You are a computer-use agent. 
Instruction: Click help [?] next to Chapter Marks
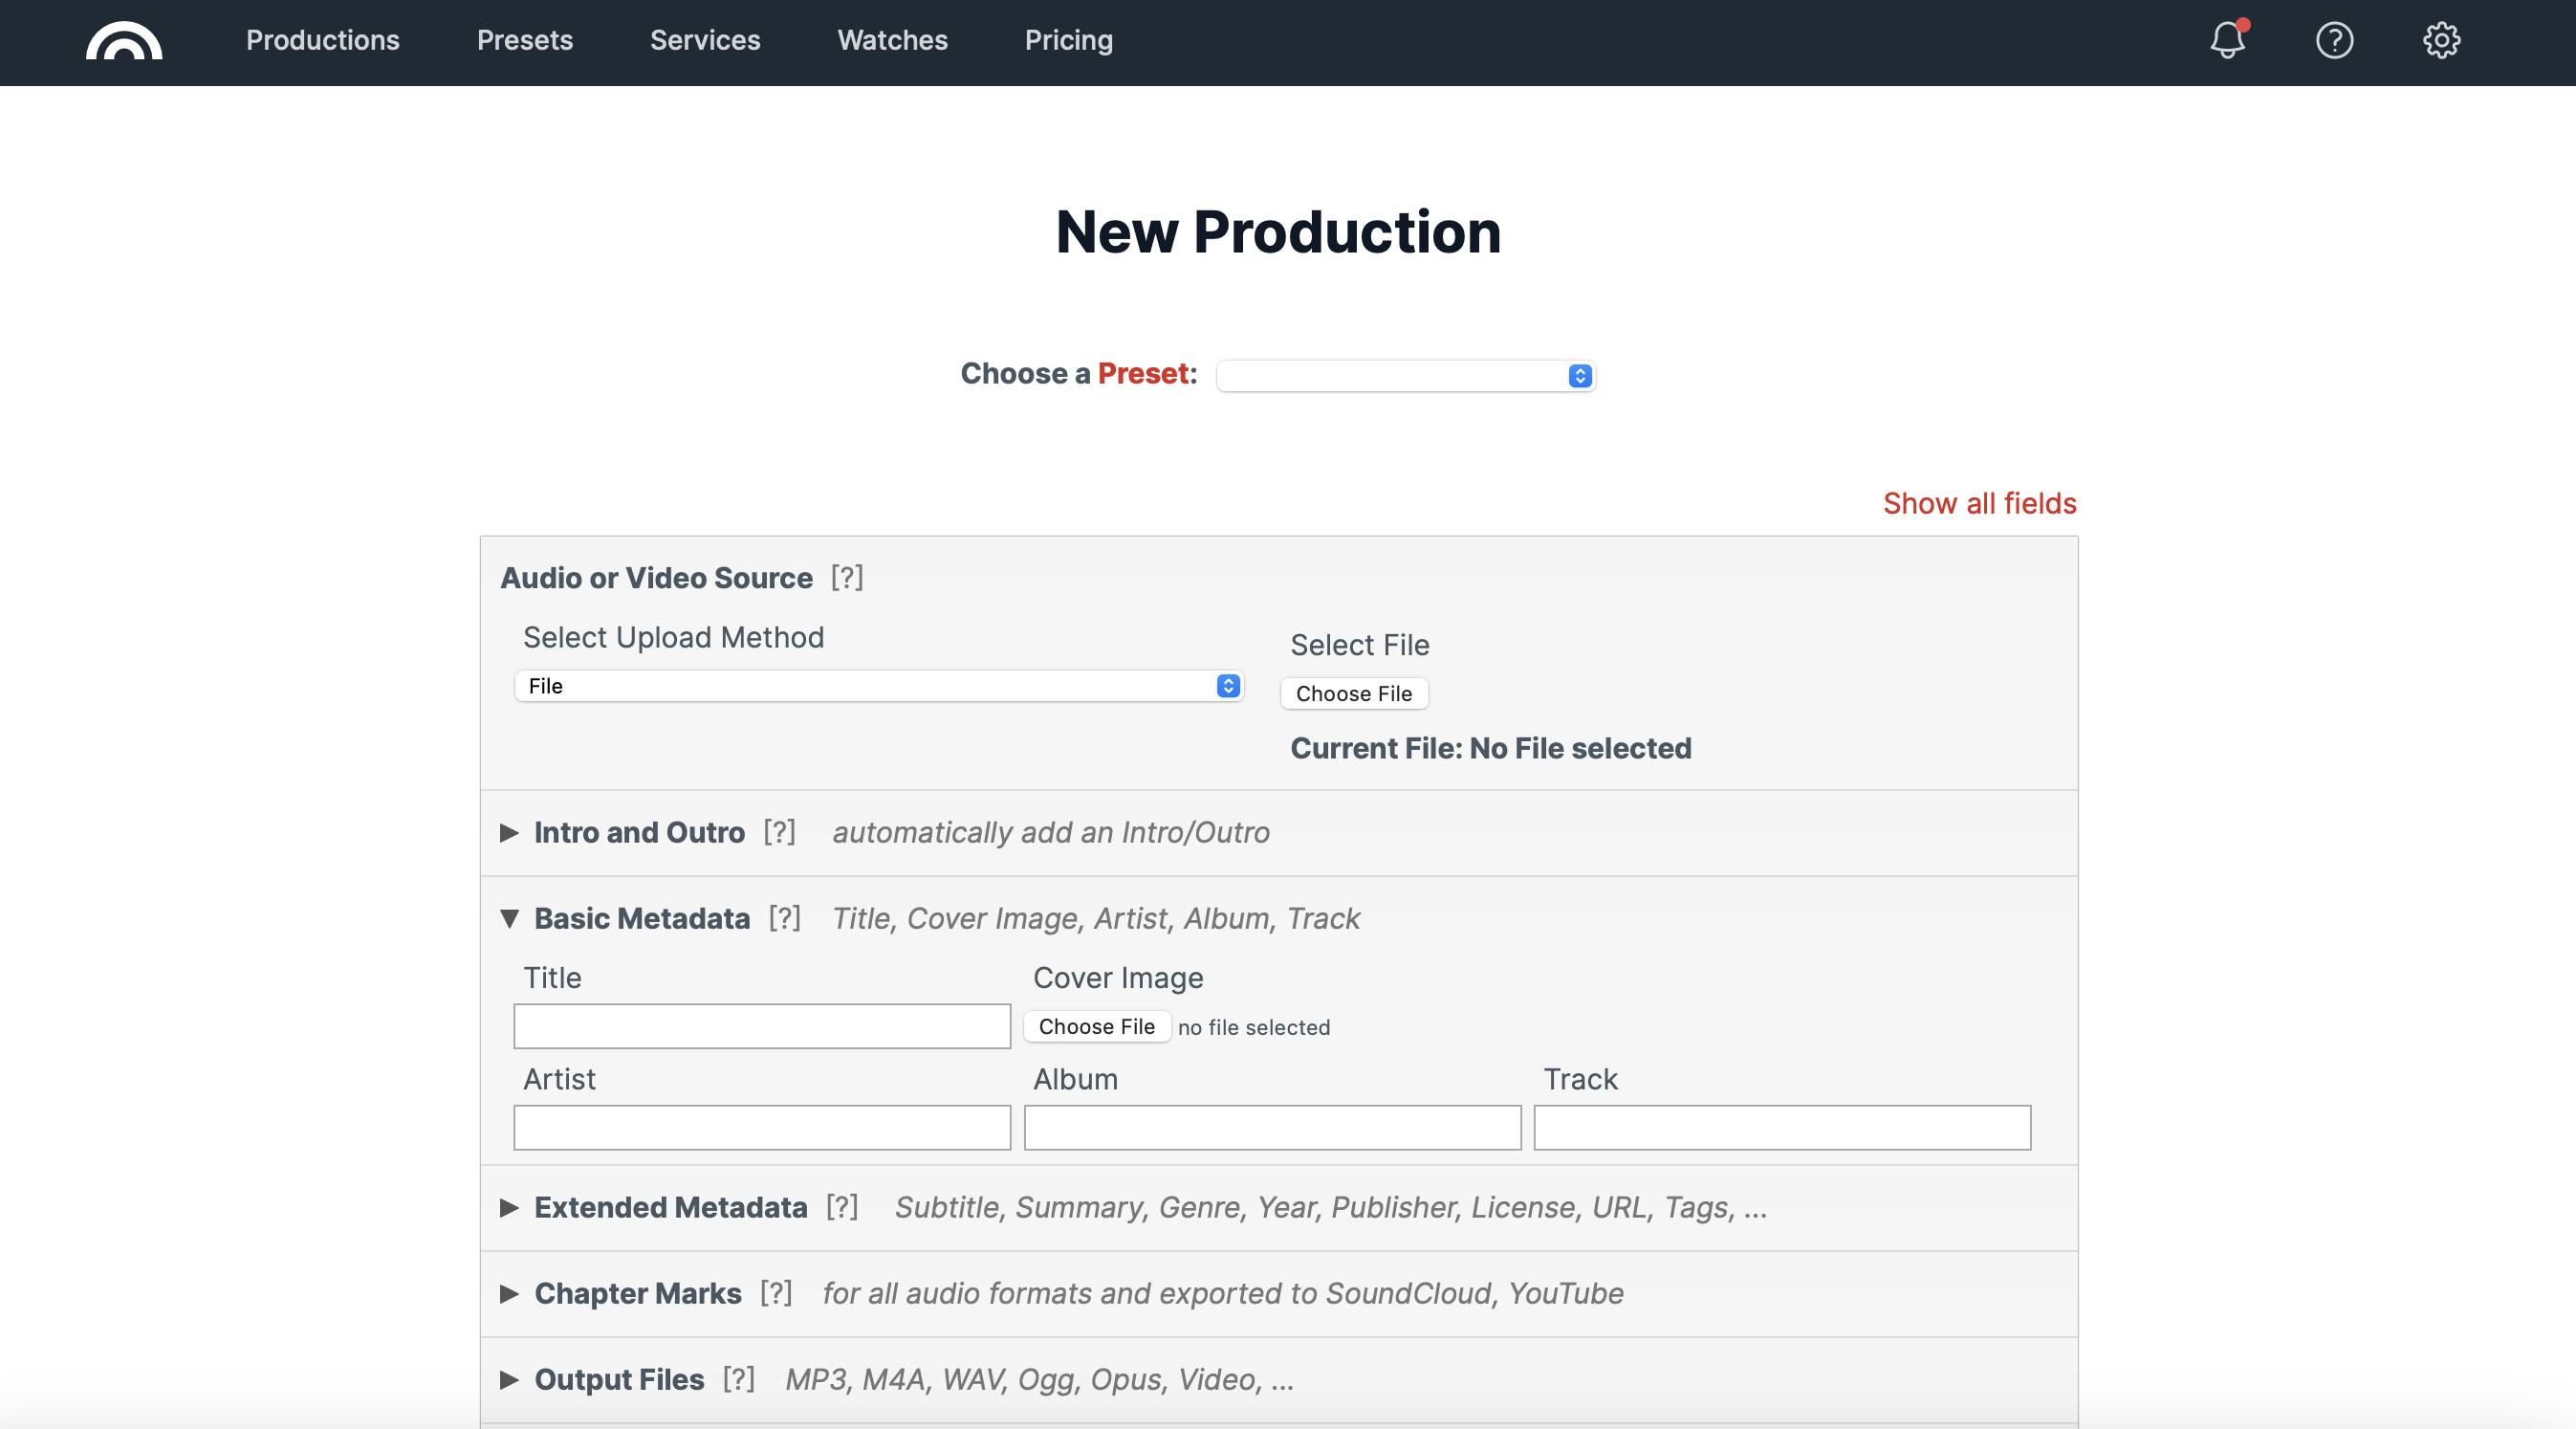775,1293
